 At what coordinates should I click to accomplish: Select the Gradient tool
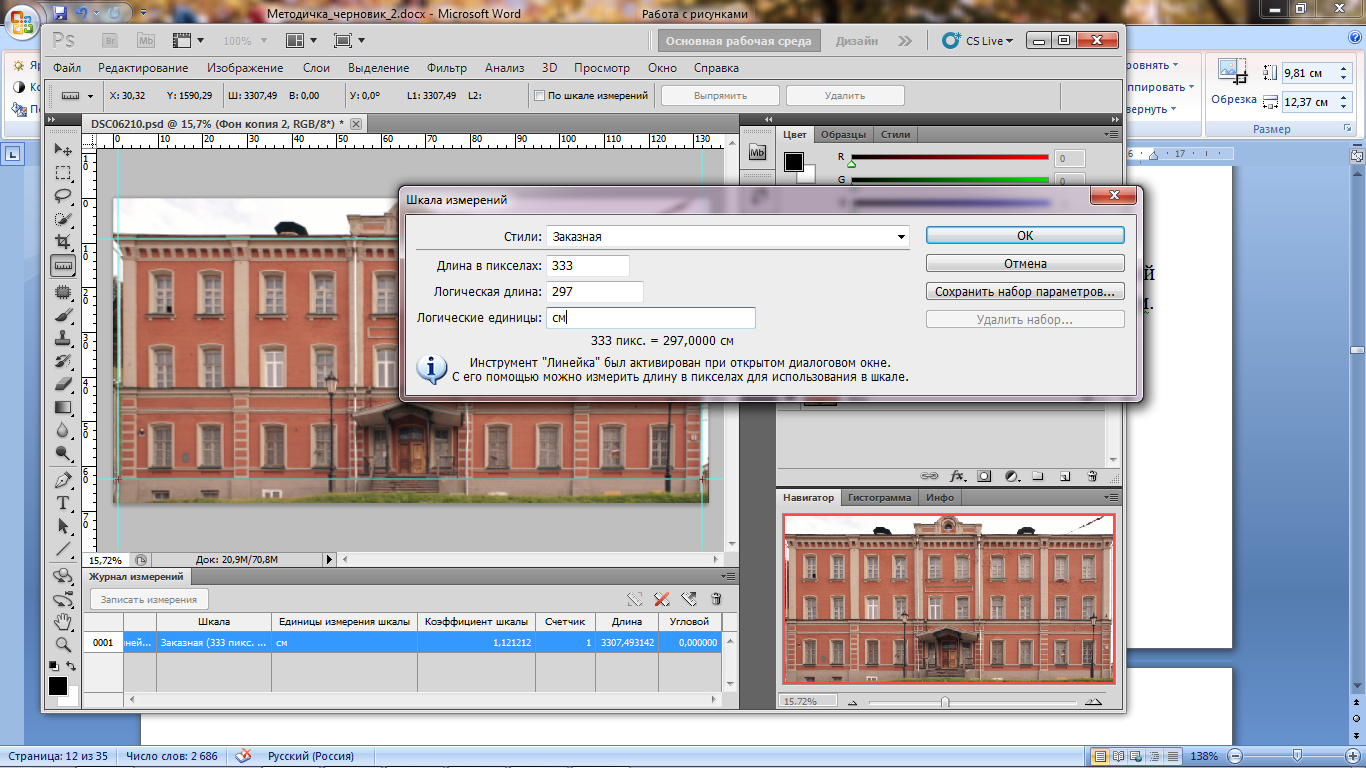63,407
